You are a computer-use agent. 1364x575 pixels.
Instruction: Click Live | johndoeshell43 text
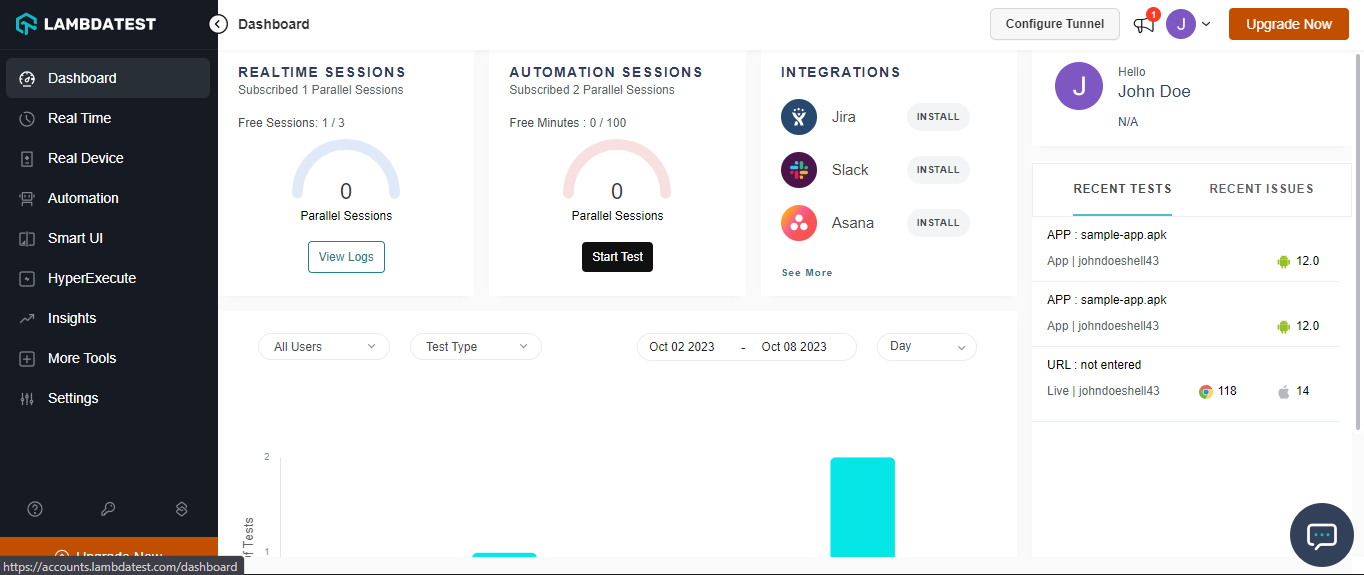[1103, 391]
